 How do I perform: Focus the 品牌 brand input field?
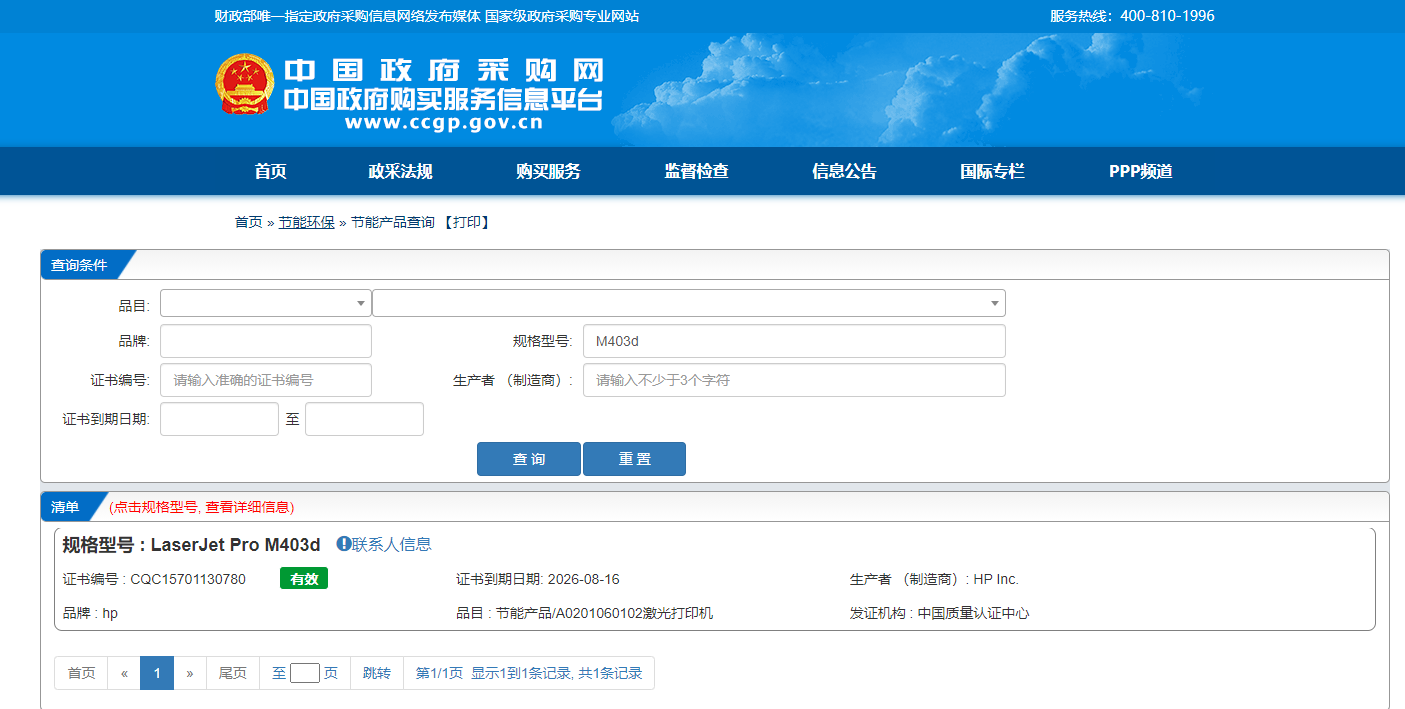pos(265,341)
